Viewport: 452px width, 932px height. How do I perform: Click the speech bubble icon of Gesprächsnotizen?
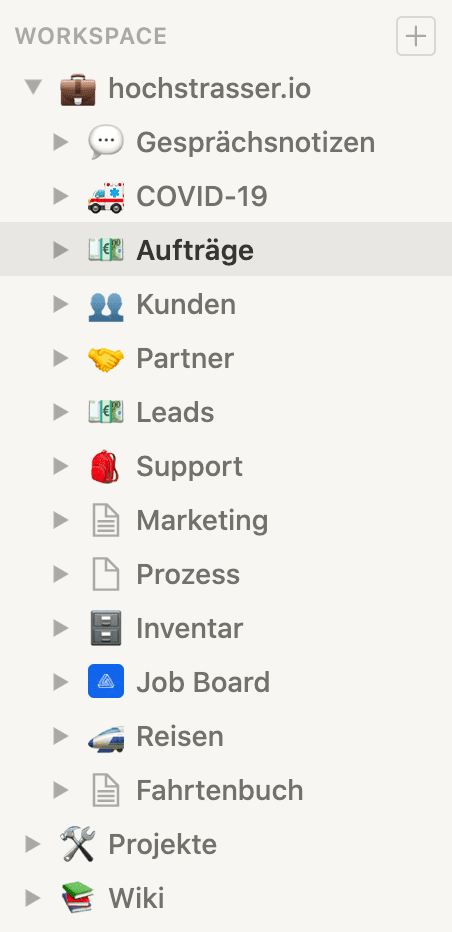coord(106,143)
